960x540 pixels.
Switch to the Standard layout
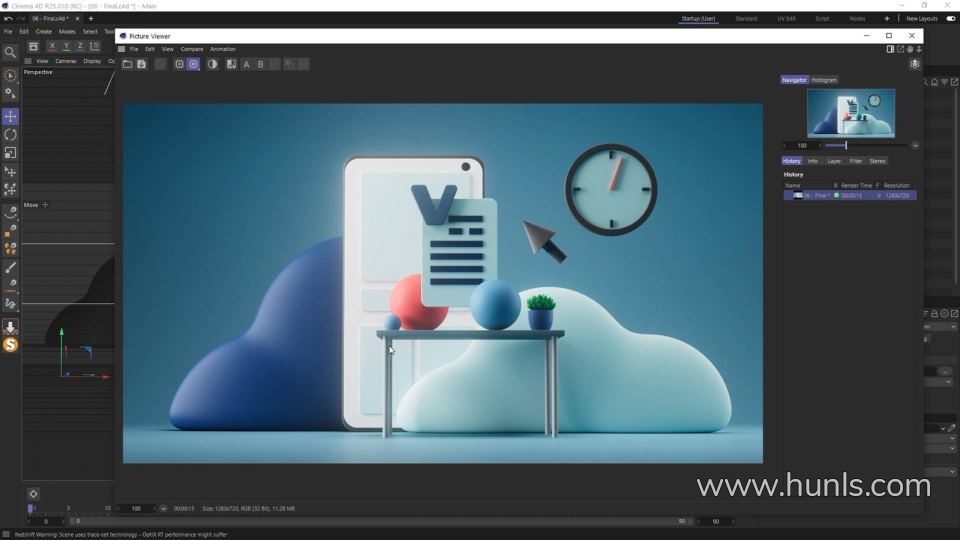tap(746, 19)
